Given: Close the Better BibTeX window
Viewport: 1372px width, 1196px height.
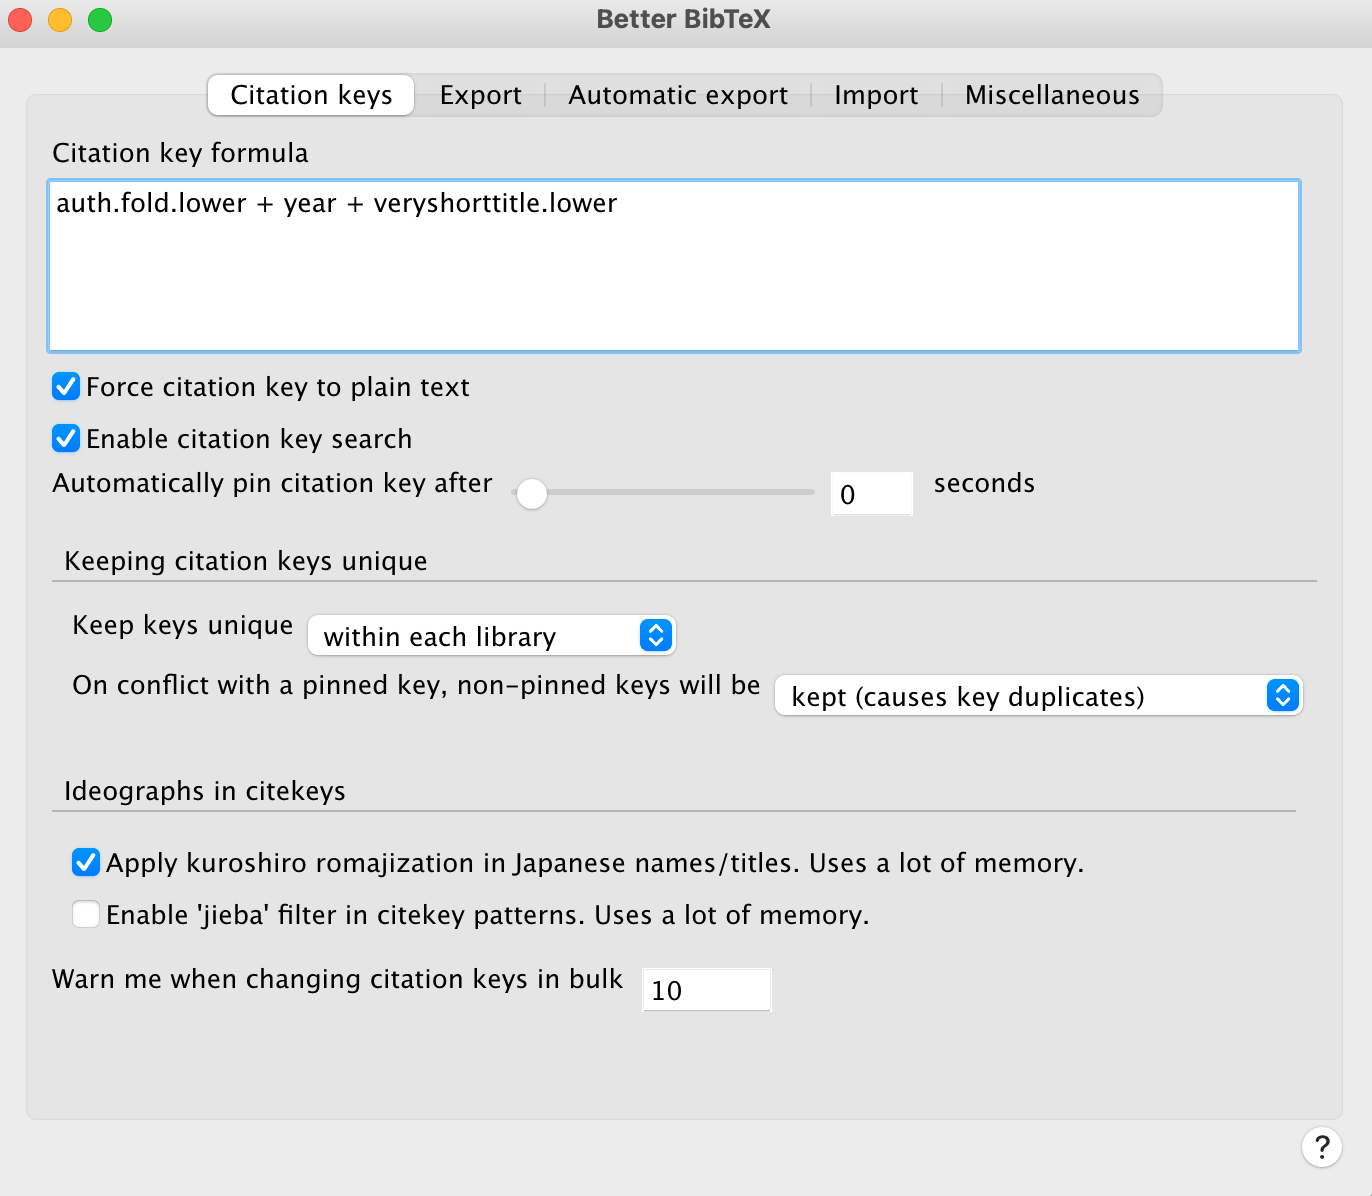Looking at the screenshot, I should point(20,19).
